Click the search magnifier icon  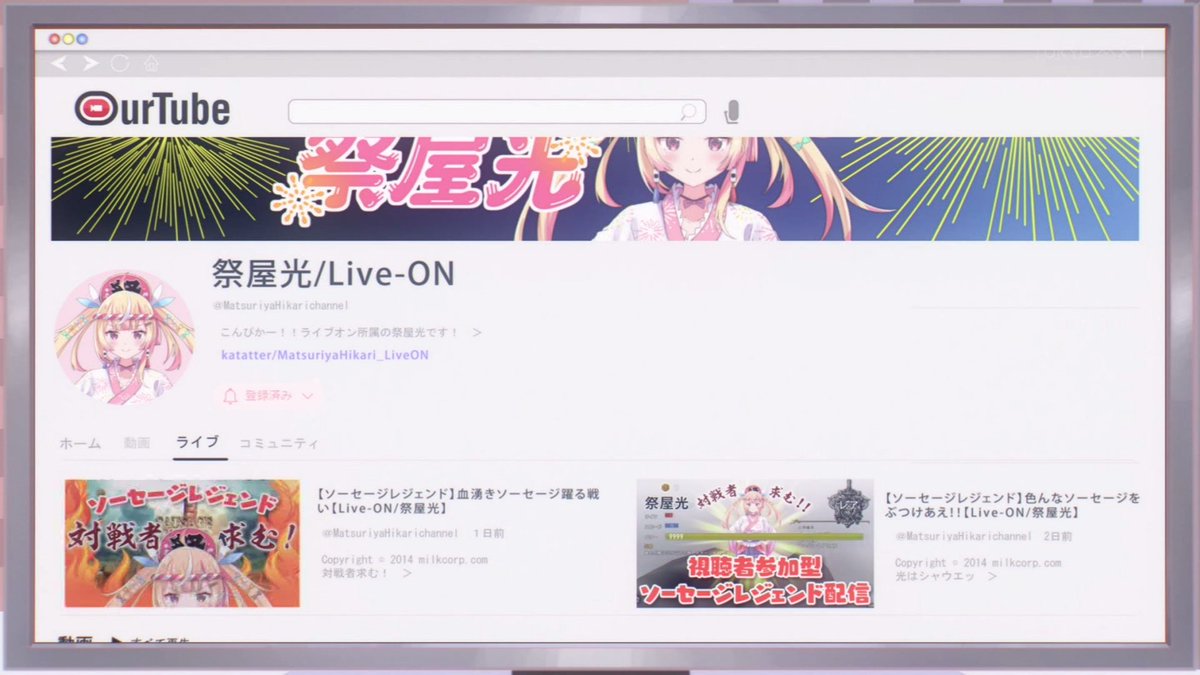688,111
